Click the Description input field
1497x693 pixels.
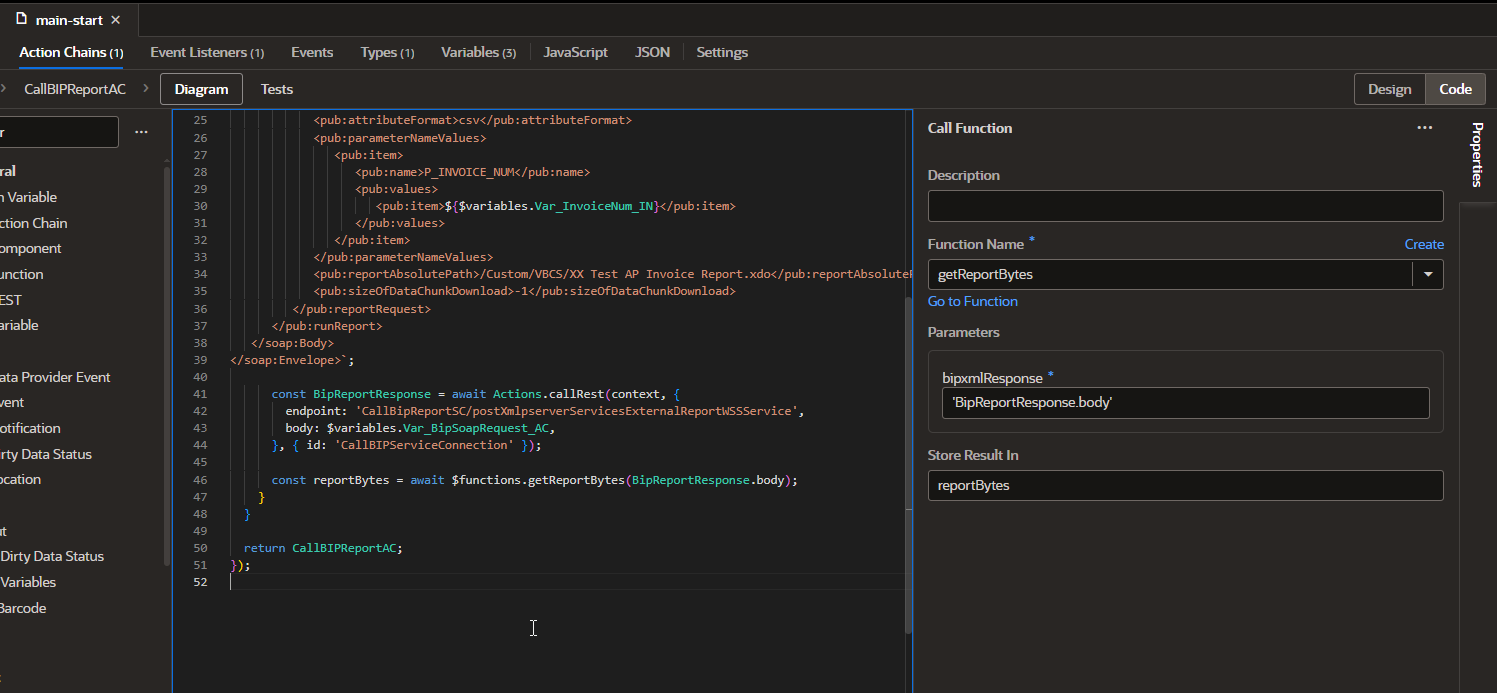pos(1185,206)
